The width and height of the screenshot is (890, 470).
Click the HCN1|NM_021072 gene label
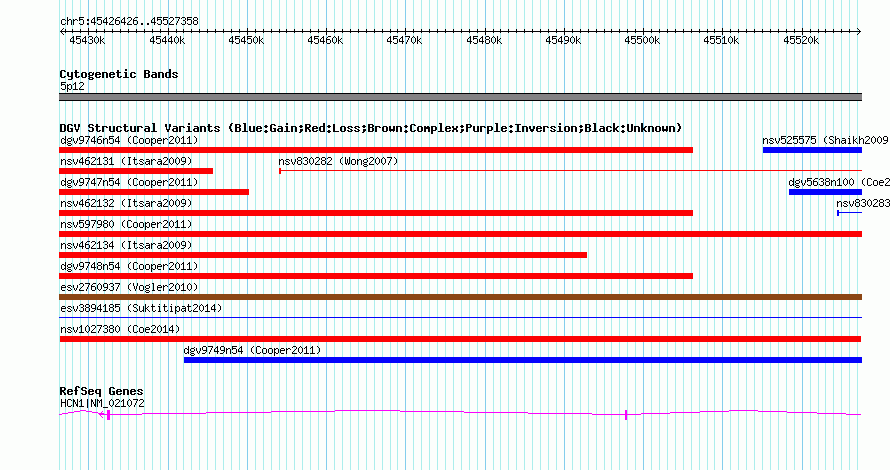[102, 404]
